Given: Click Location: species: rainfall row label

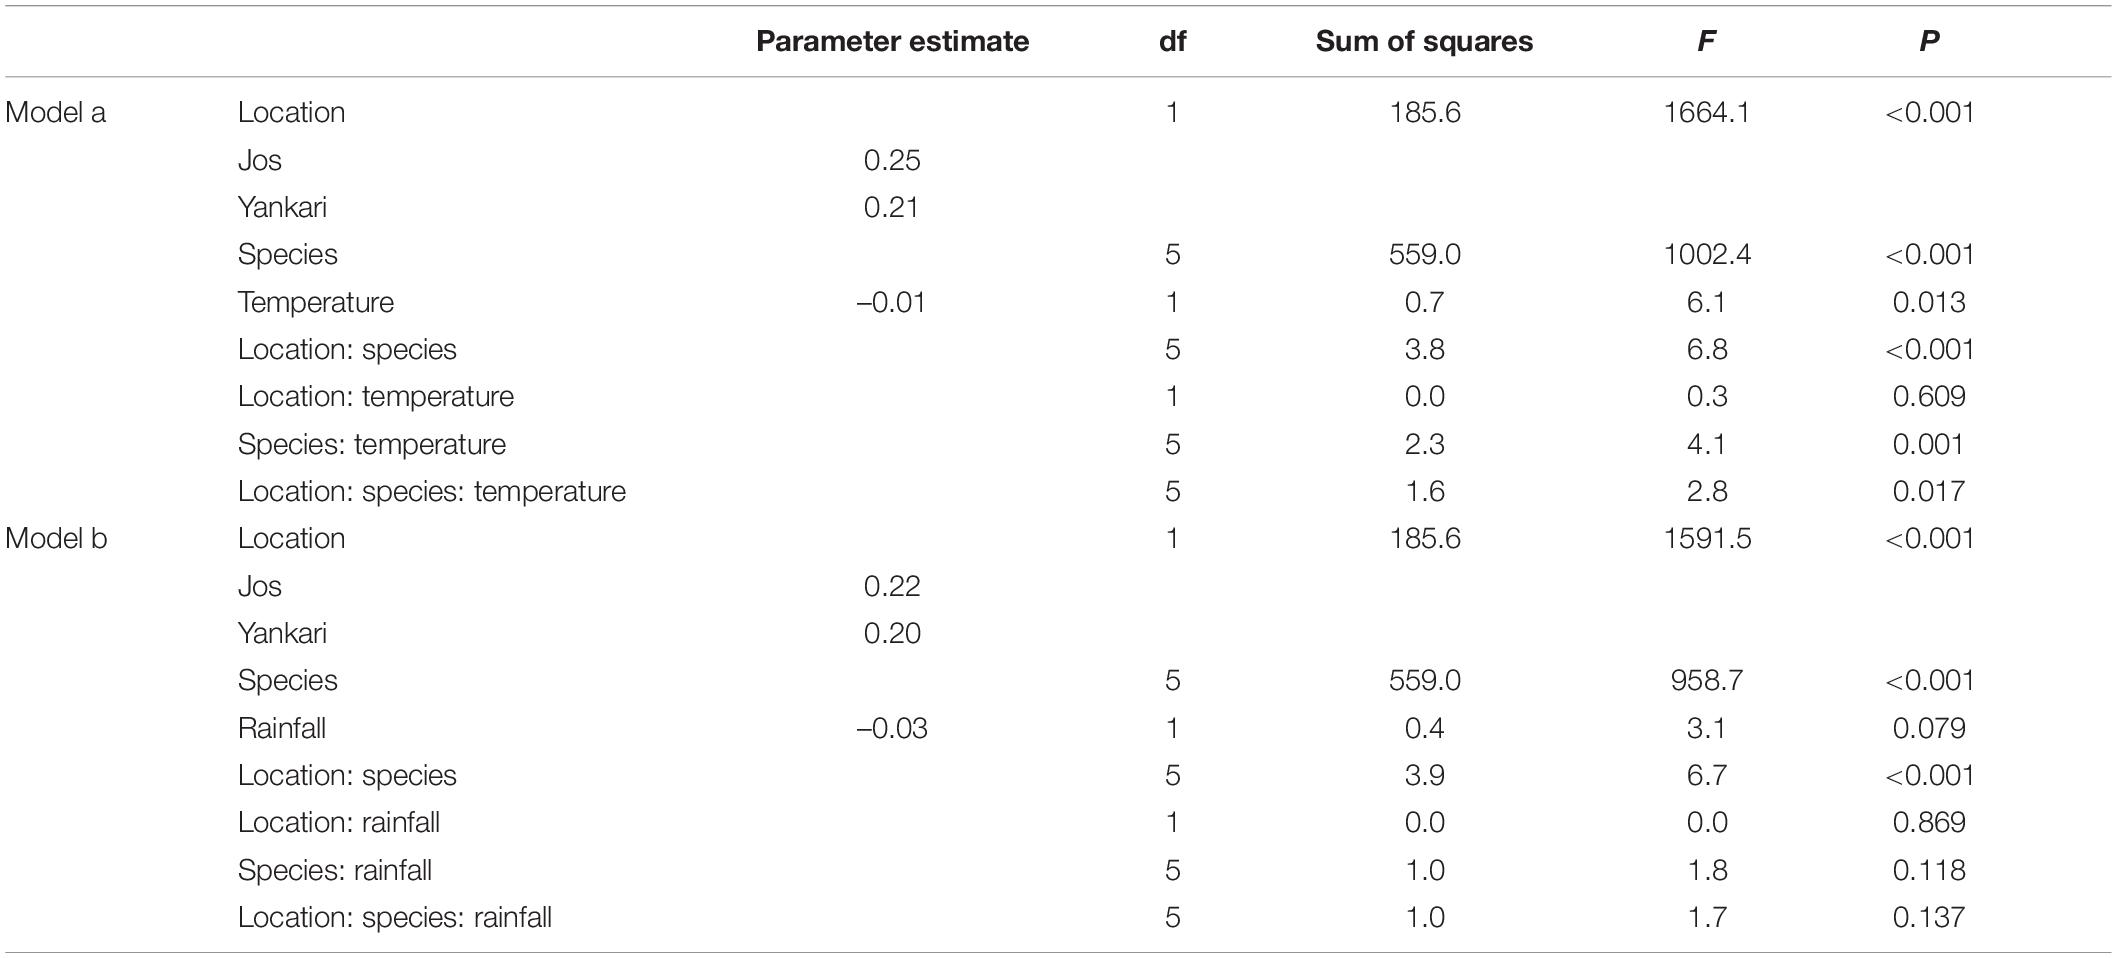Looking at the screenshot, I should (x=395, y=917).
